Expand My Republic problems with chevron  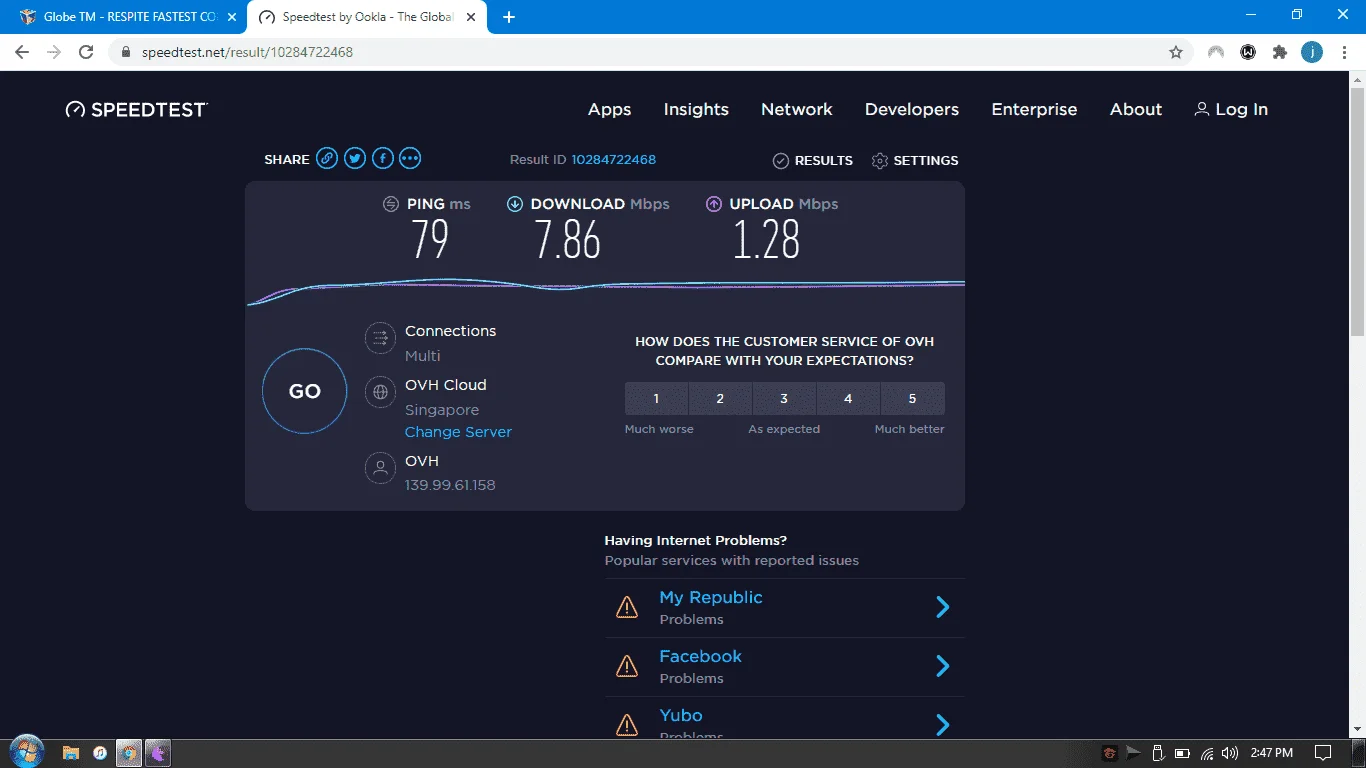(942, 607)
